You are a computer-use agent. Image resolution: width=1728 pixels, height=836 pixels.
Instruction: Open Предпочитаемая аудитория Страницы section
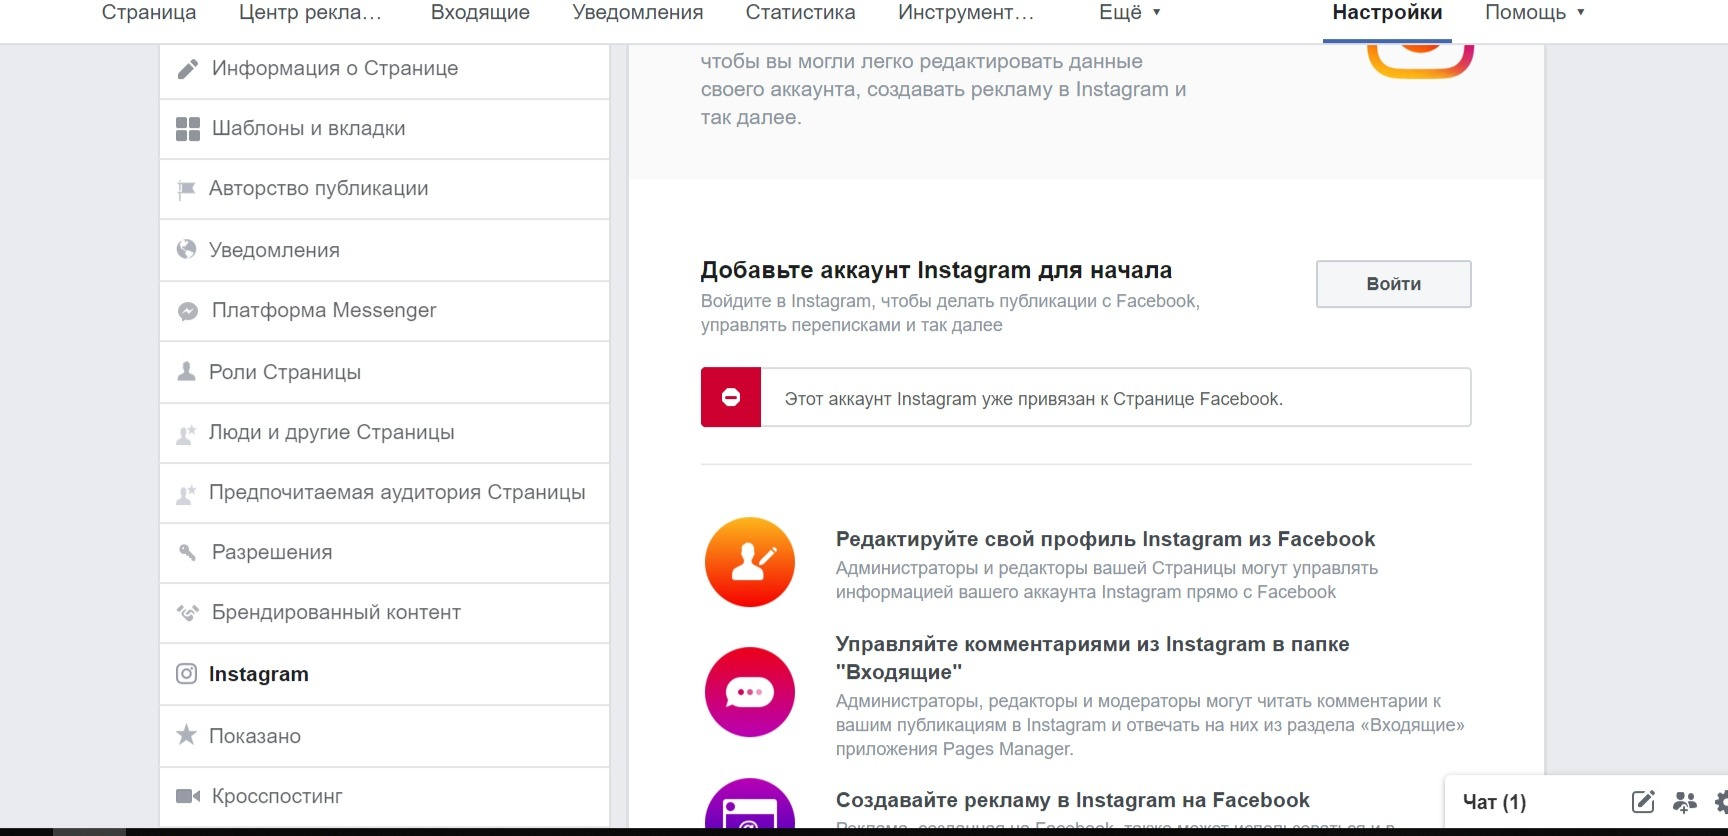384,493
